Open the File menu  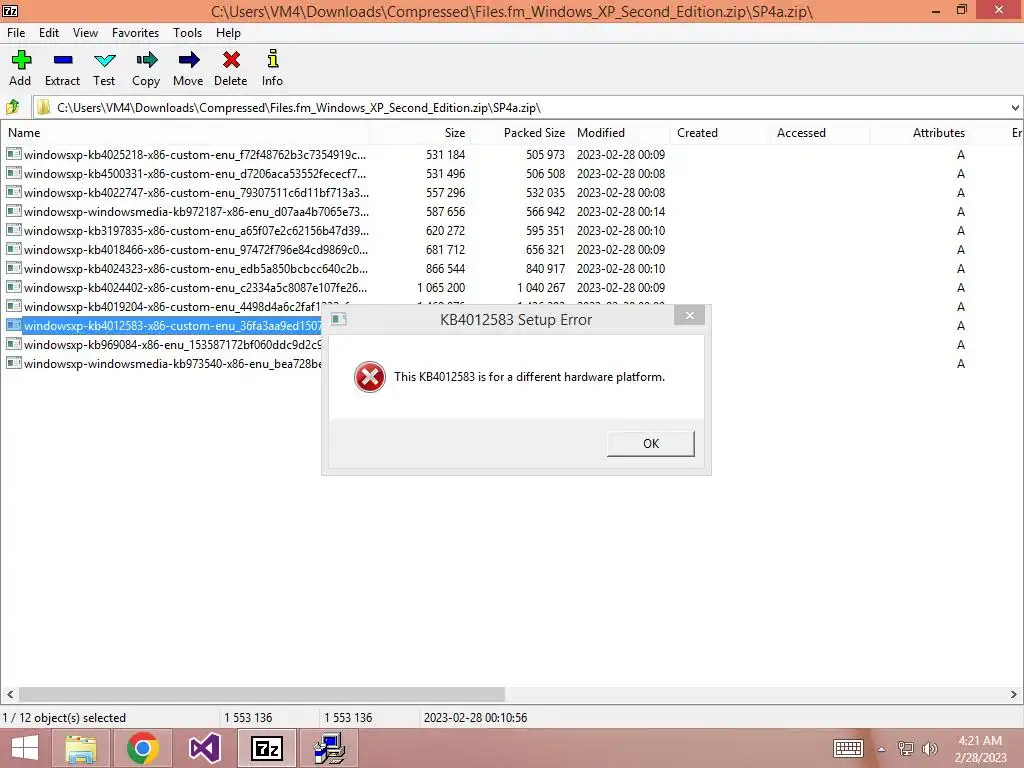tap(16, 33)
